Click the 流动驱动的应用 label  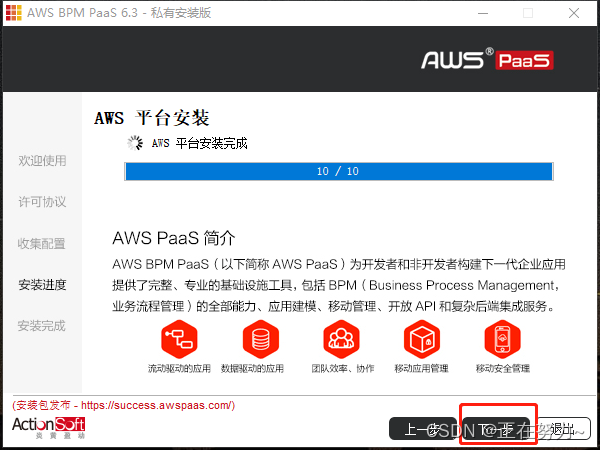coord(179,368)
